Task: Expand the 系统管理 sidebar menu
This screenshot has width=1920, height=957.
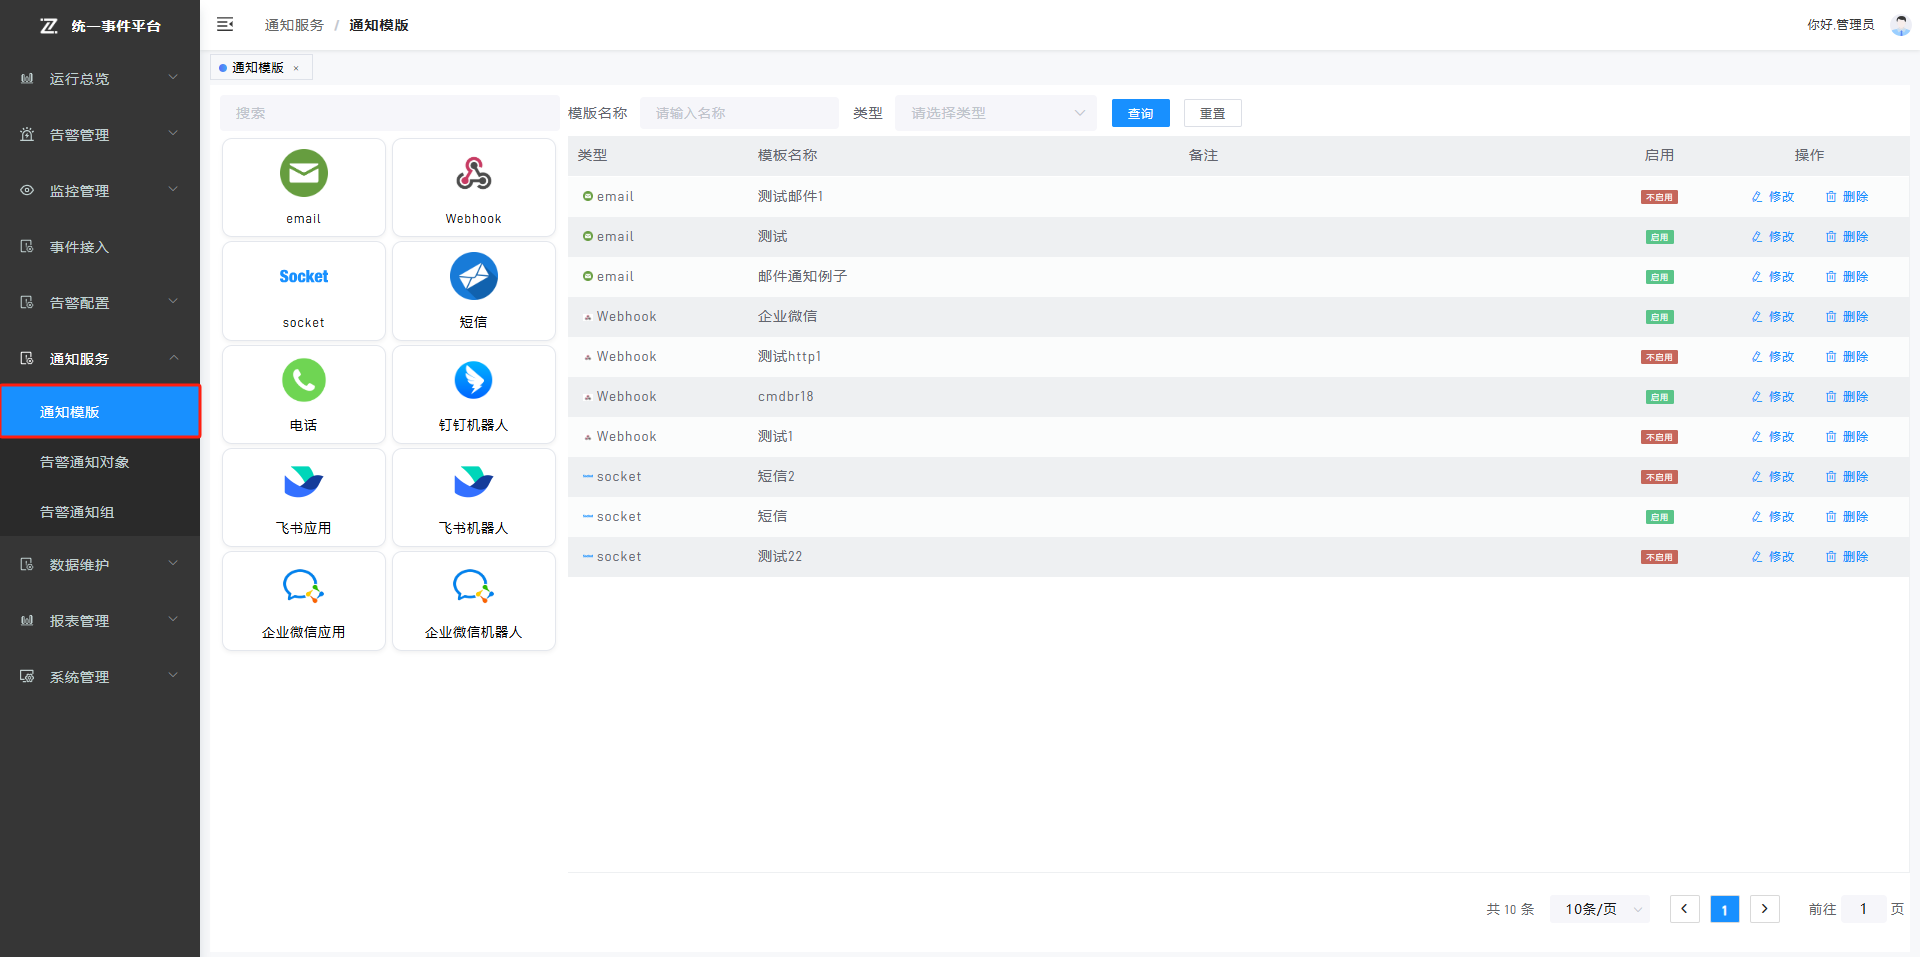Action: (100, 676)
